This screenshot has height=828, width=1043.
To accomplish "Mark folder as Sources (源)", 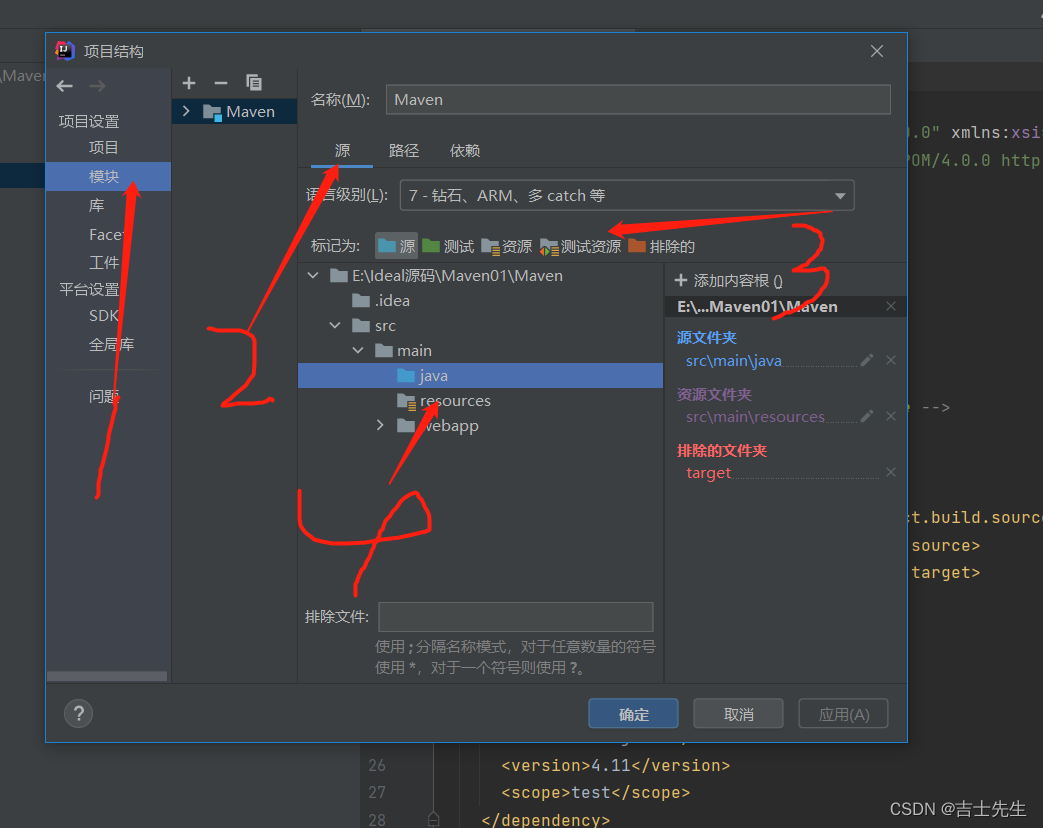I will tap(396, 247).
